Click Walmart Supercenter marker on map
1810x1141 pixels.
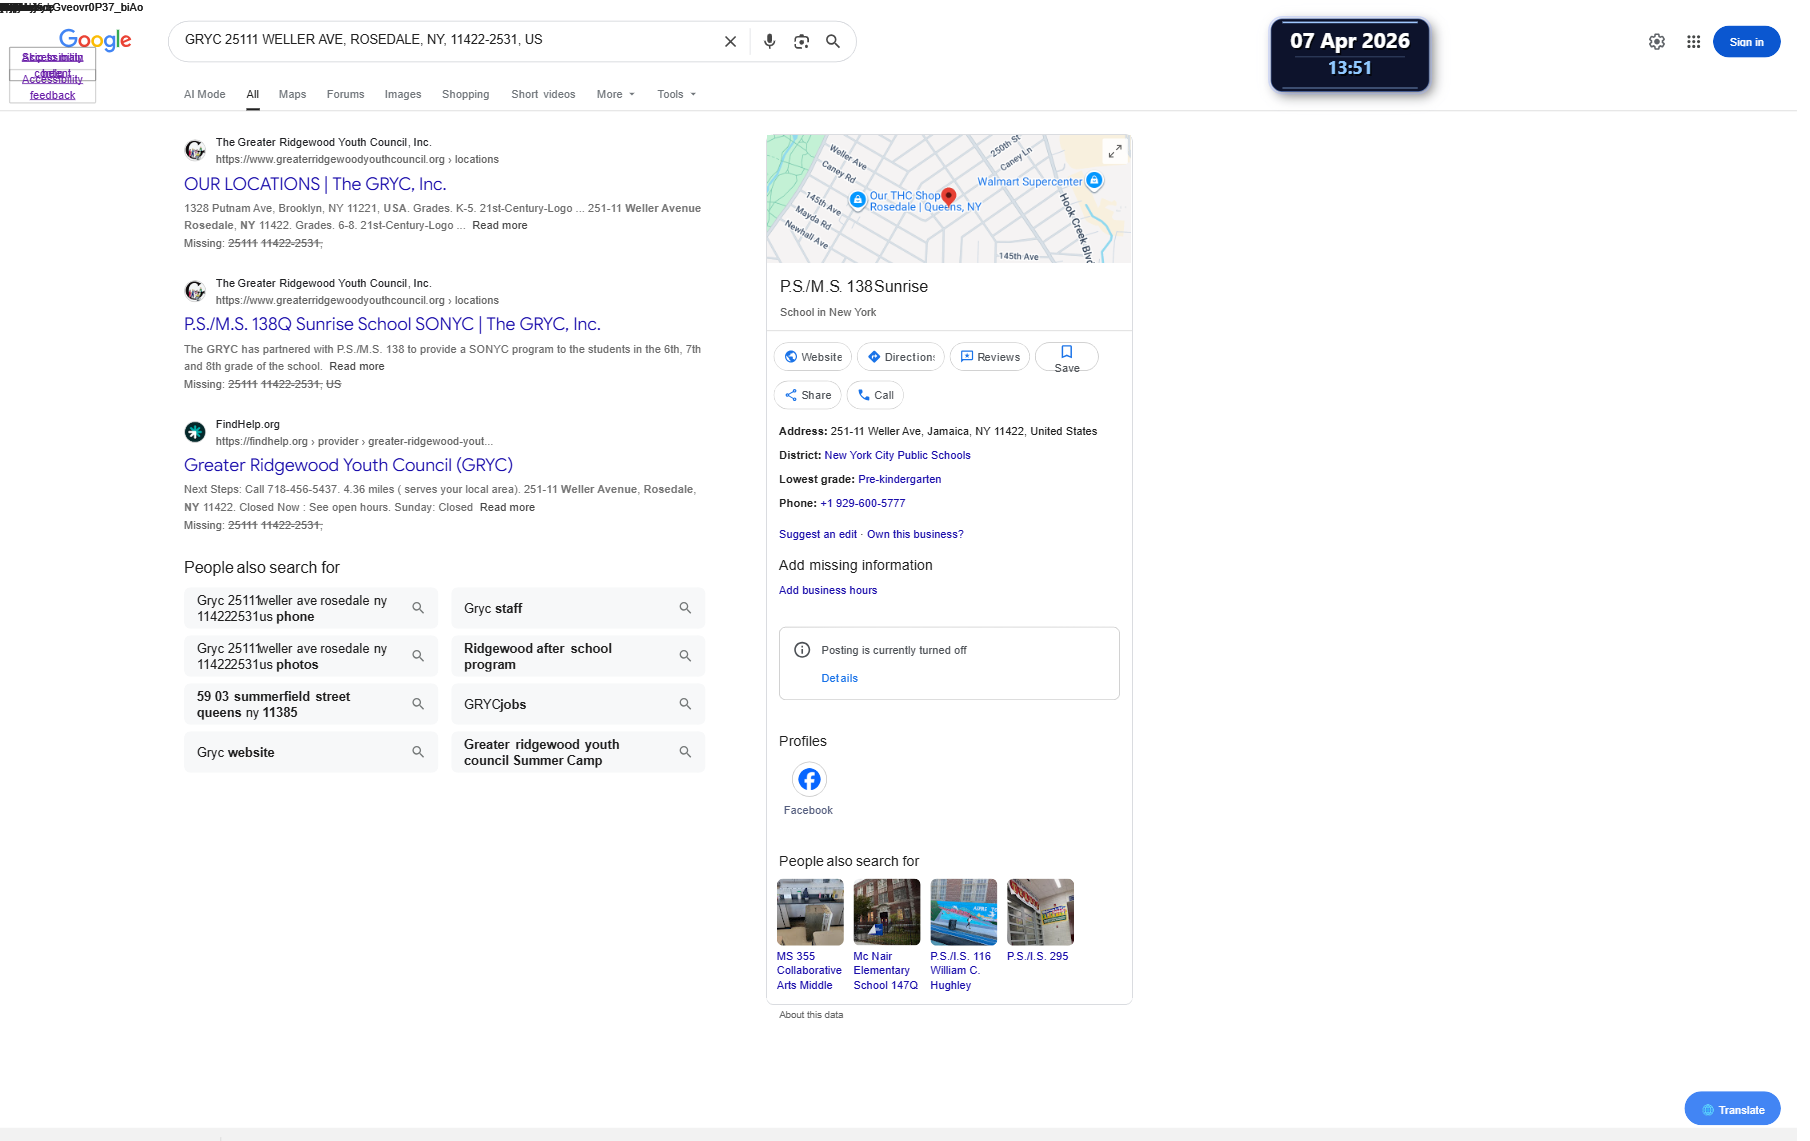1094,181
